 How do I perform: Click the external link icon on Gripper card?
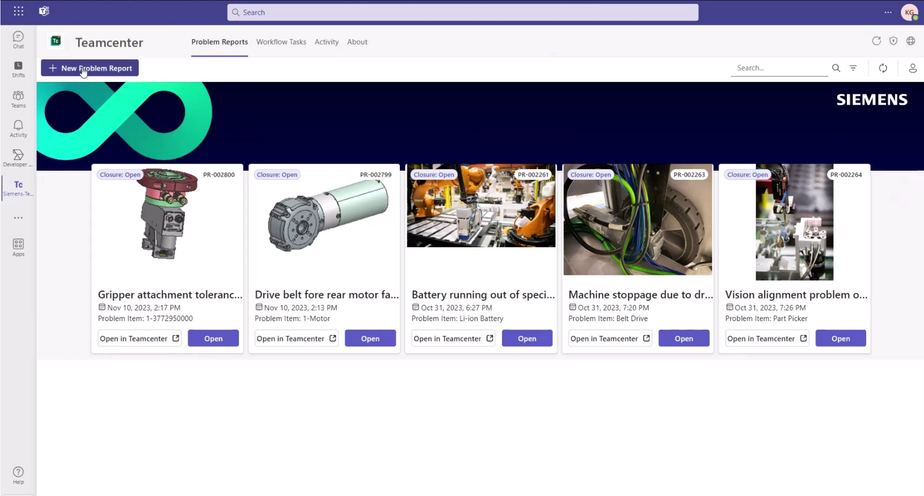click(176, 338)
